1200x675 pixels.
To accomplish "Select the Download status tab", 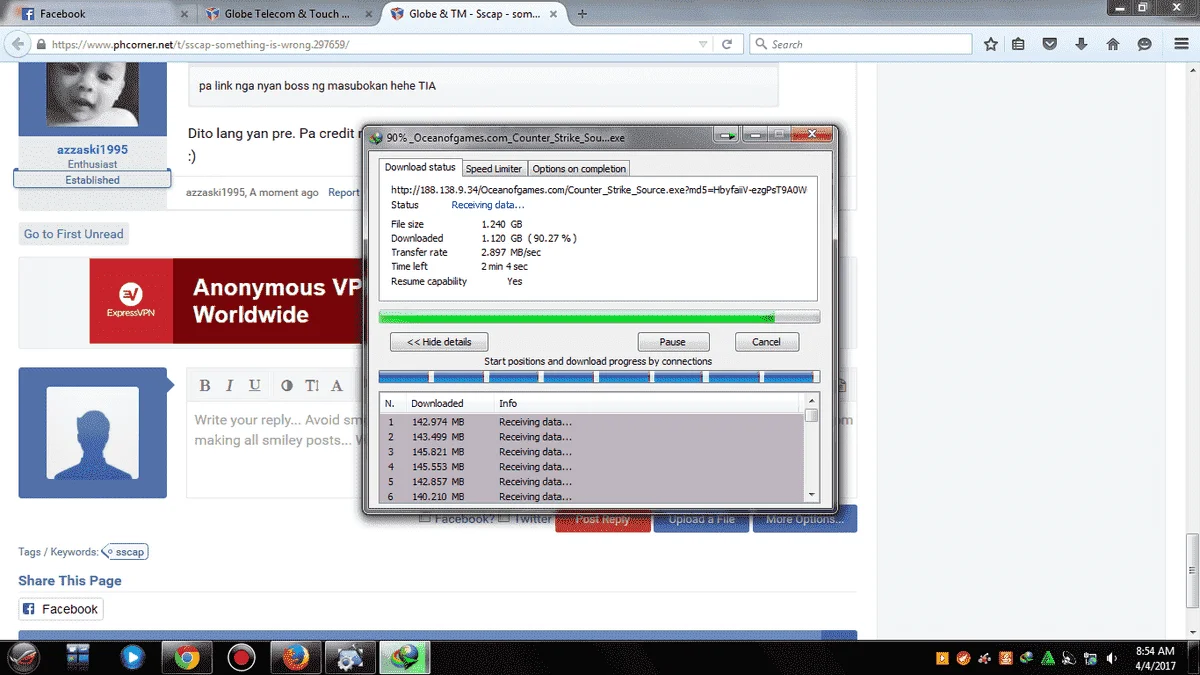I will pos(420,167).
